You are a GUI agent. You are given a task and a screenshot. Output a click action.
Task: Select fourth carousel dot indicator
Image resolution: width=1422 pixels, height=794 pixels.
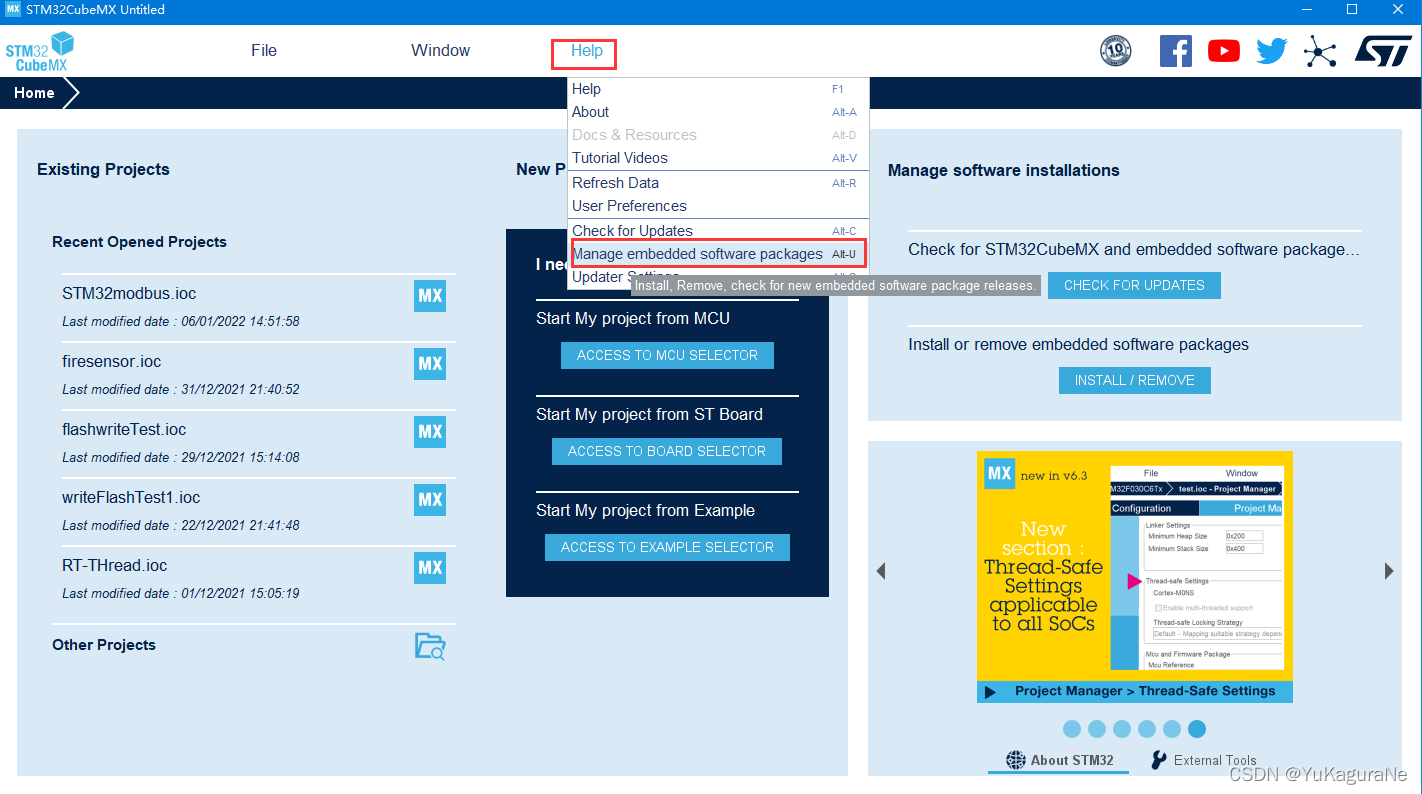pos(1147,729)
